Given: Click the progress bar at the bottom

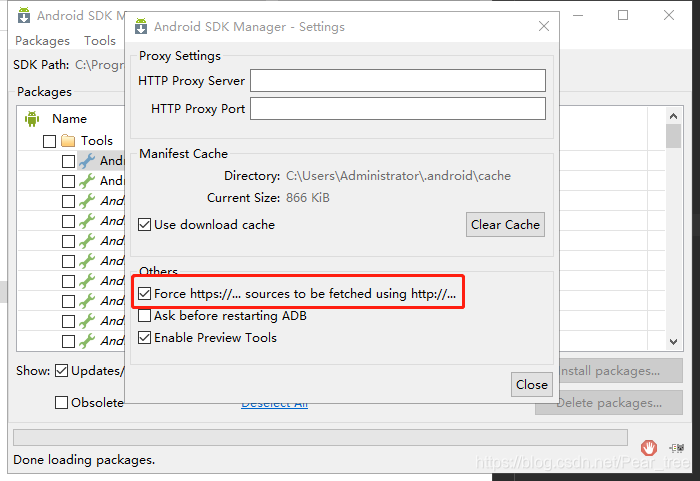Looking at the screenshot, I should [x=320, y=437].
